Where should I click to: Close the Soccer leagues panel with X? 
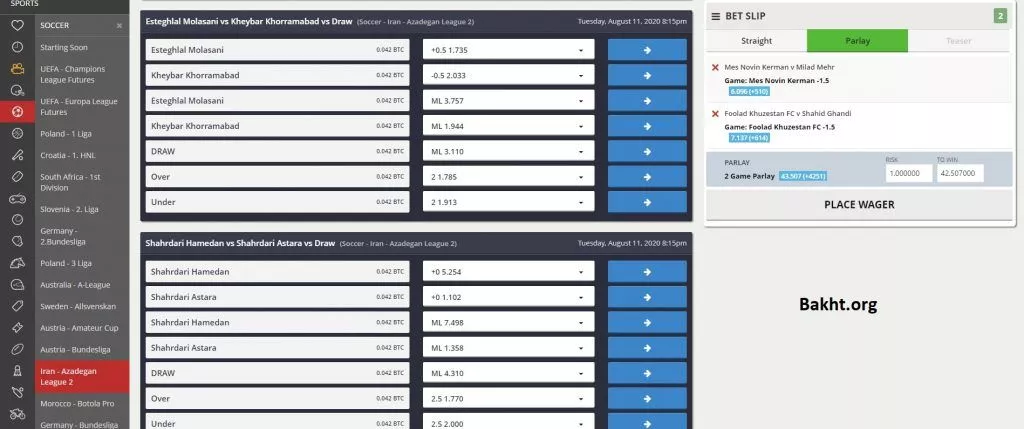120,25
